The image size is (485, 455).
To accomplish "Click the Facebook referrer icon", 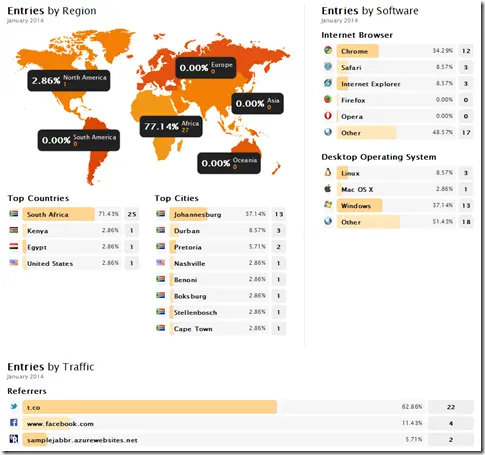I will 14,423.
